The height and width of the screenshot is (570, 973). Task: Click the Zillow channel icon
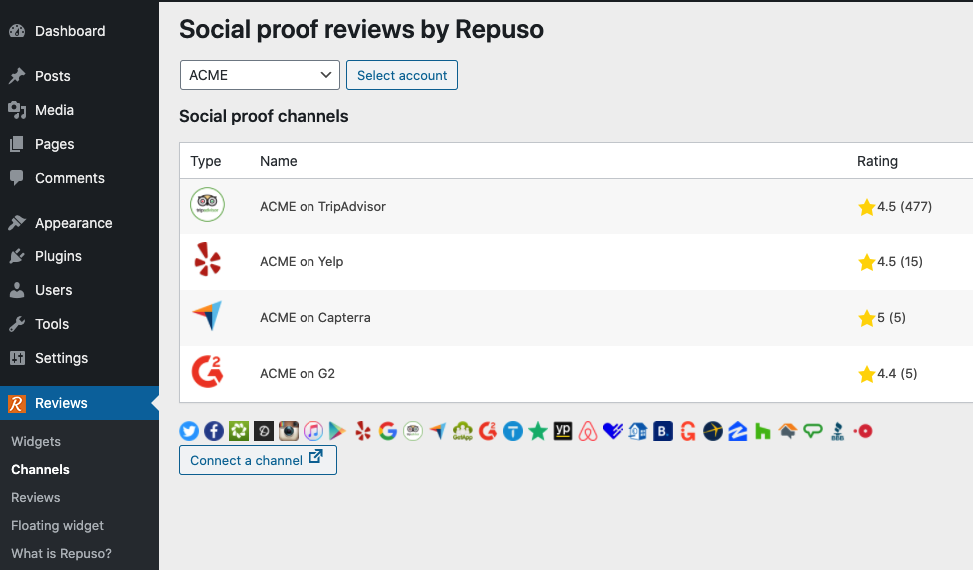coord(737,431)
